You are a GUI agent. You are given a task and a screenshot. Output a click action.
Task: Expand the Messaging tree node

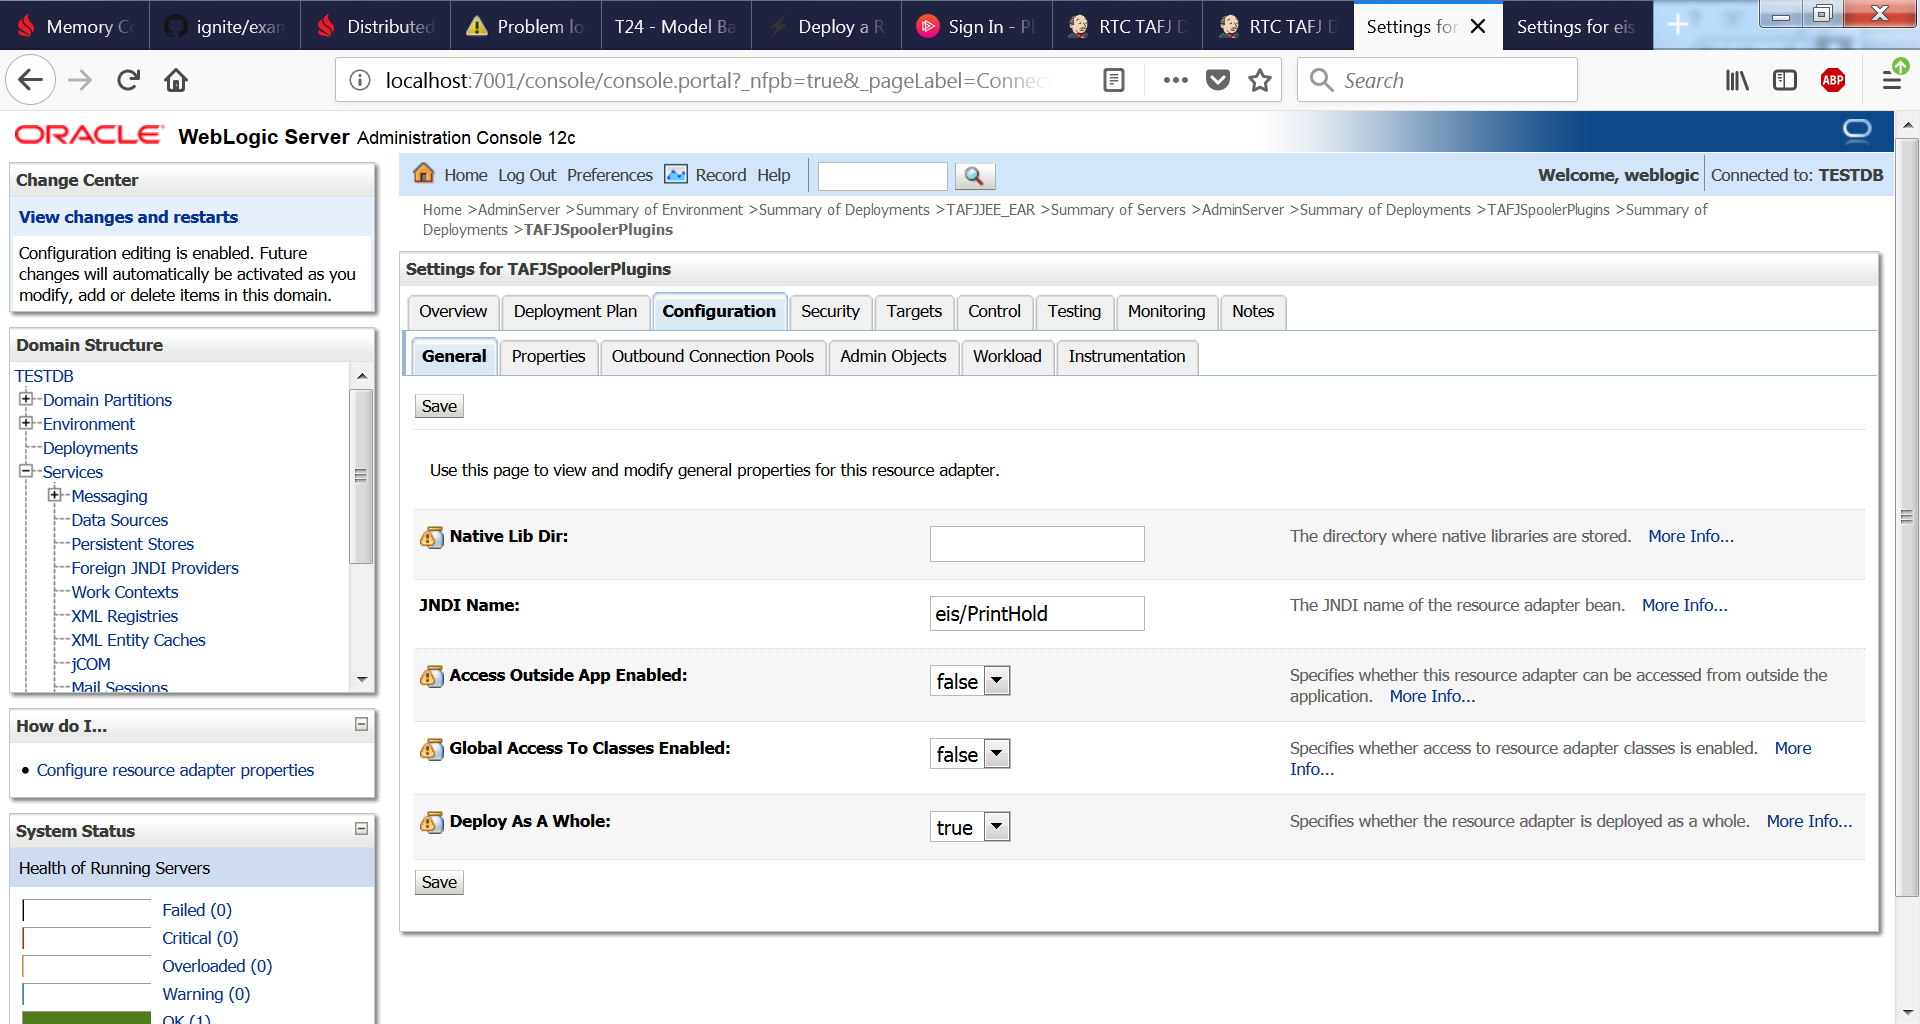pyautogui.click(x=55, y=495)
